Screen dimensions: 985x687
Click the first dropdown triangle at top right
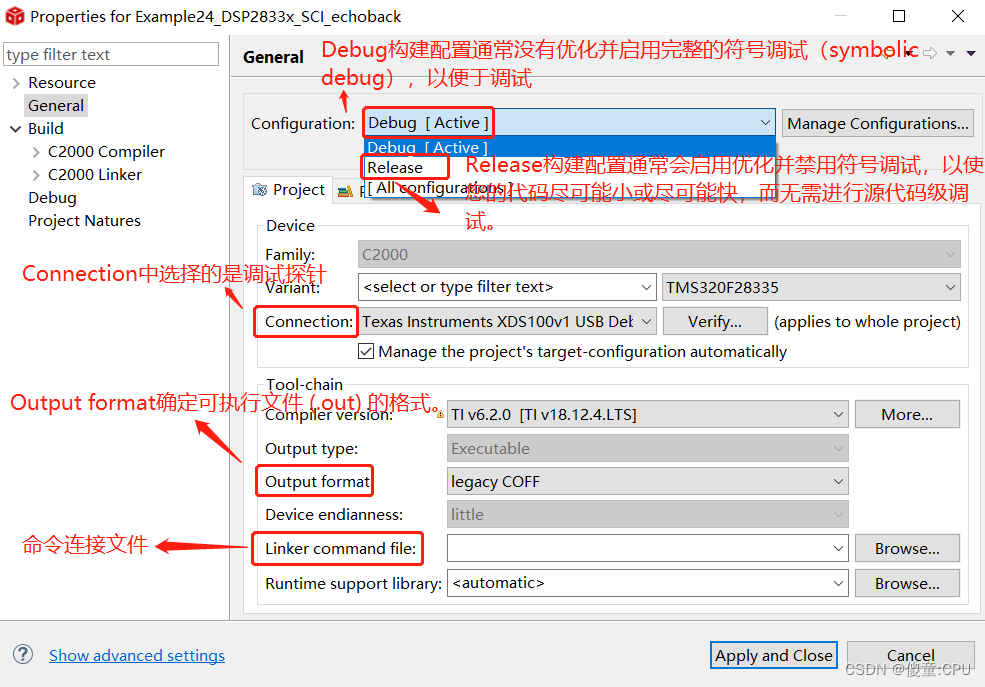pos(950,53)
